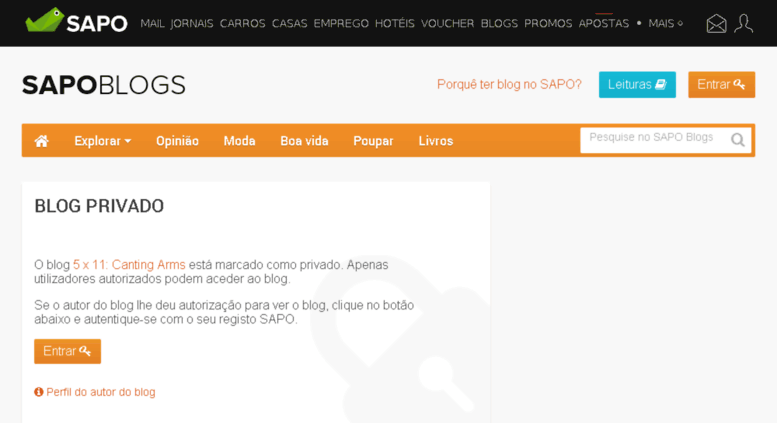
Task: Open the user profile icon in top bar
Action: point(743,23)
